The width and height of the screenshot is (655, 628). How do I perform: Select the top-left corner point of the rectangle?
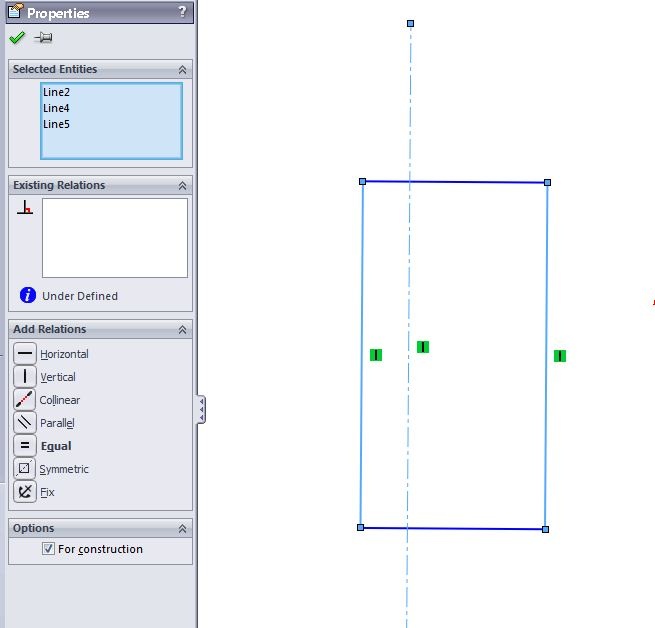pyautogui.click(x=362, y=181)
